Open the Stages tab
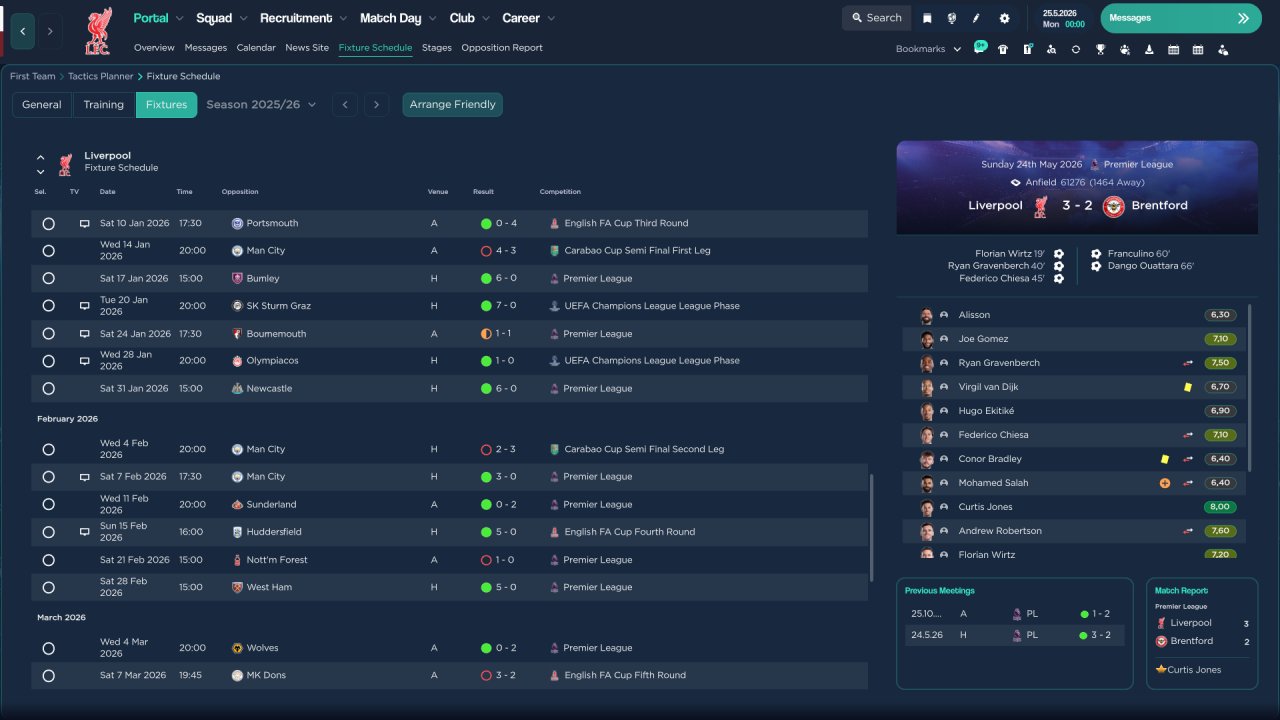Image resolution: width=1280 pixels, height=720 pixels. (437, 48)
